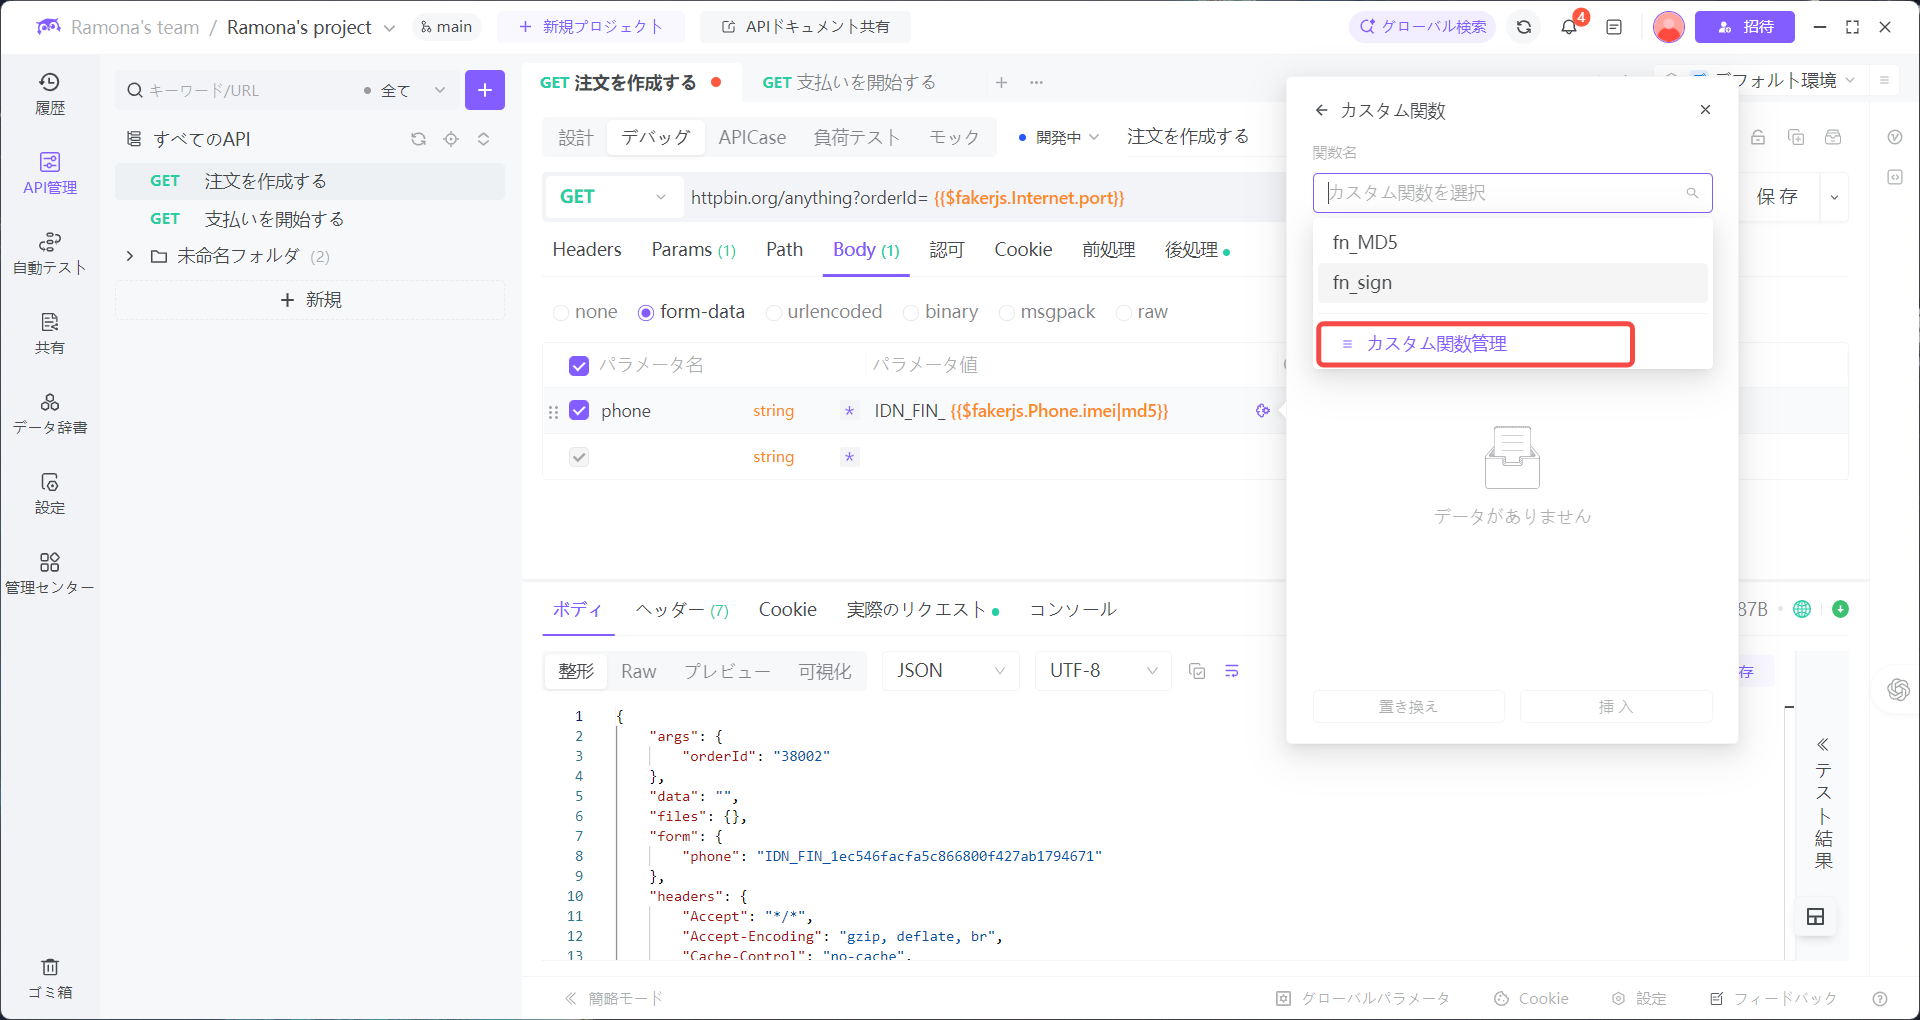Click the notification bell icon
The height and width of the screenshot is (1020, 1920).
[x=1567, y=27]
